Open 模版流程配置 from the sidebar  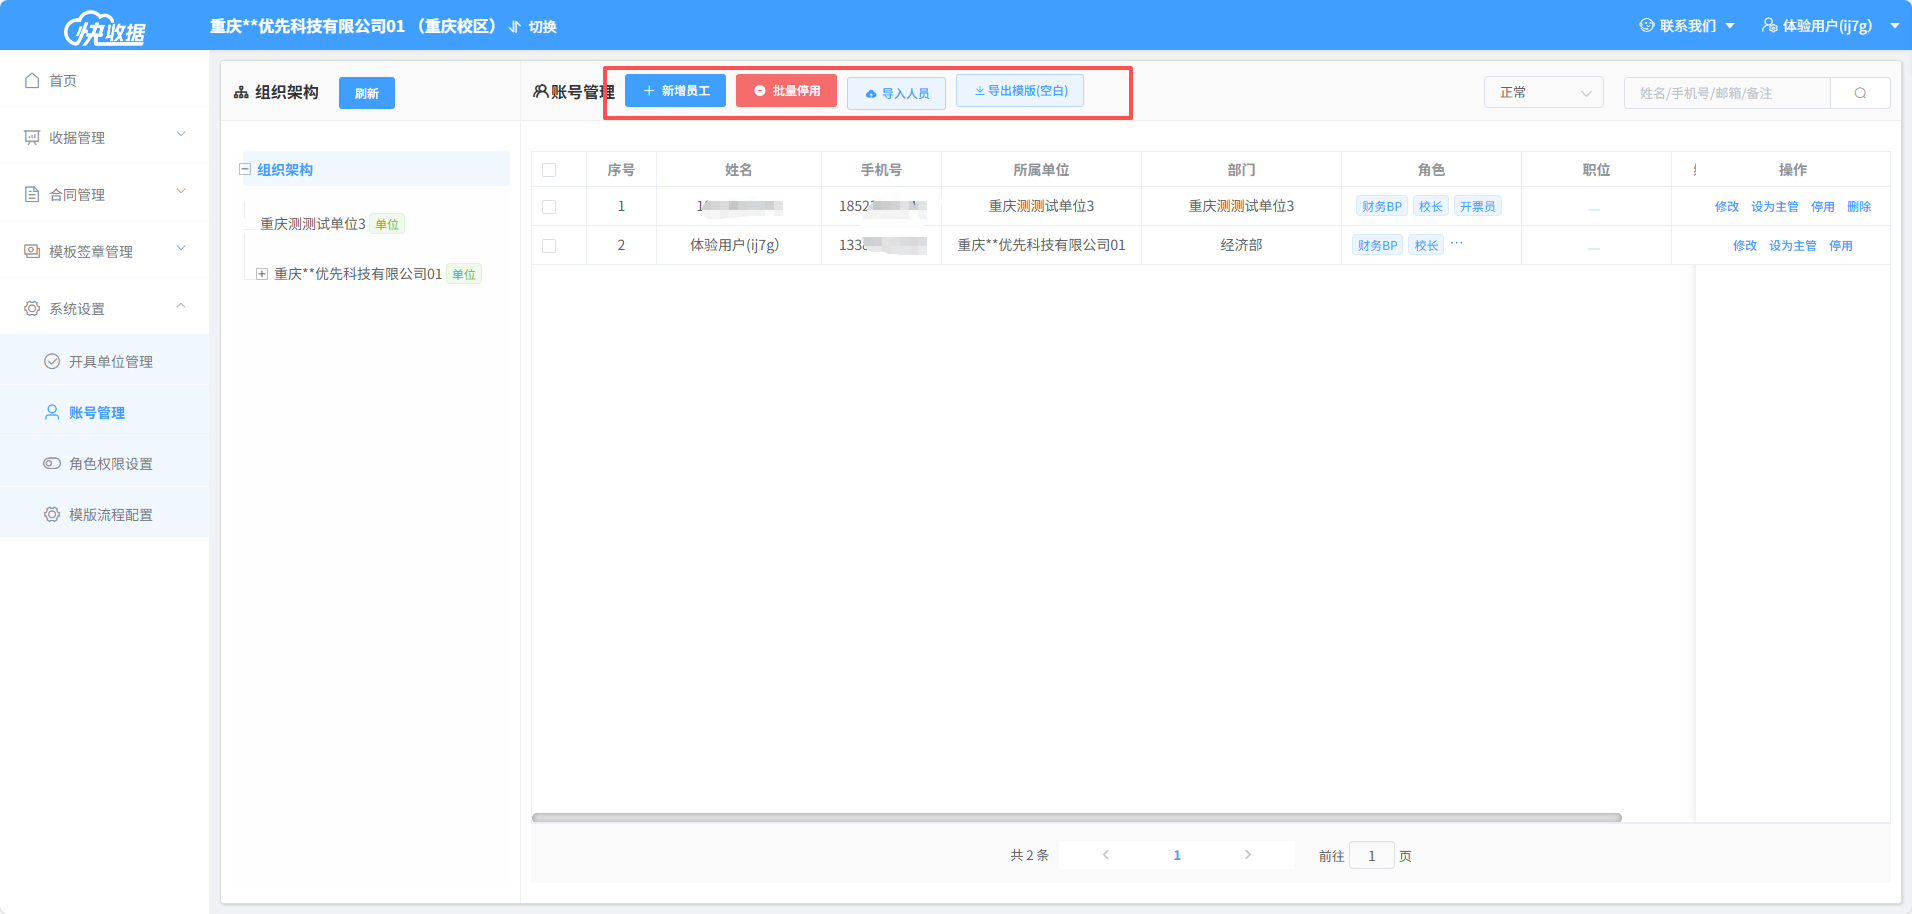[110, 515]
